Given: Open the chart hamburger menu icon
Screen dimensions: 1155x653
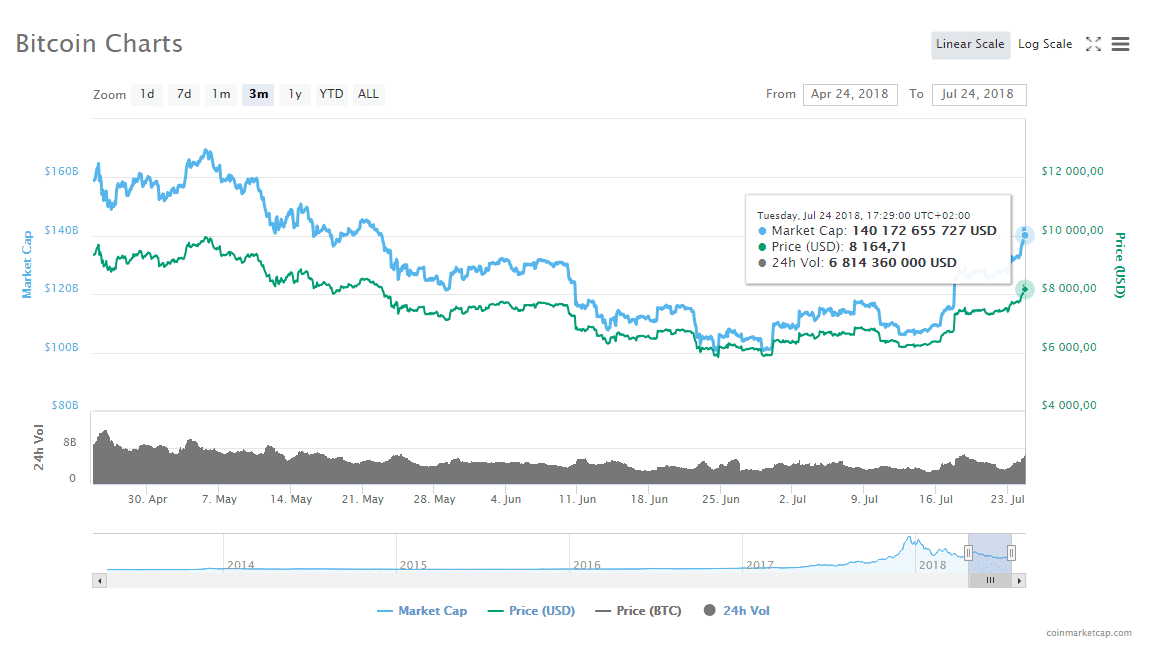Looking at the screenshot, I should point(1120,44).
